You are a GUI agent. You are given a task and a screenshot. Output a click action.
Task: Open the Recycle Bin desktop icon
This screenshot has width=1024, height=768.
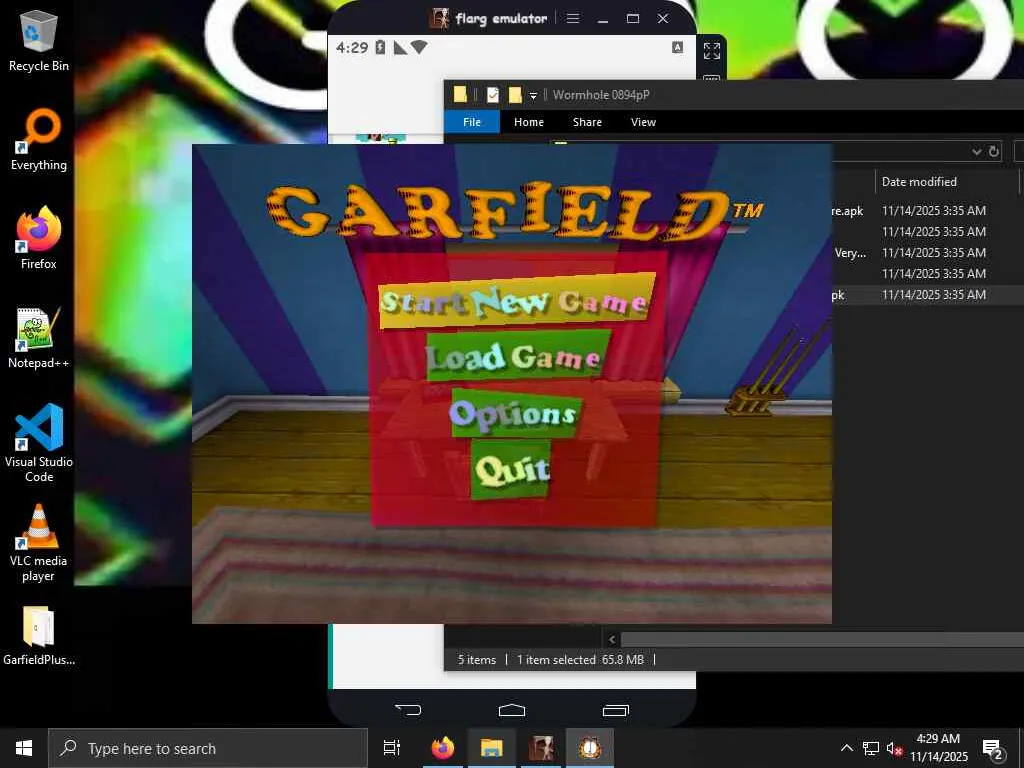click(39, 40)
